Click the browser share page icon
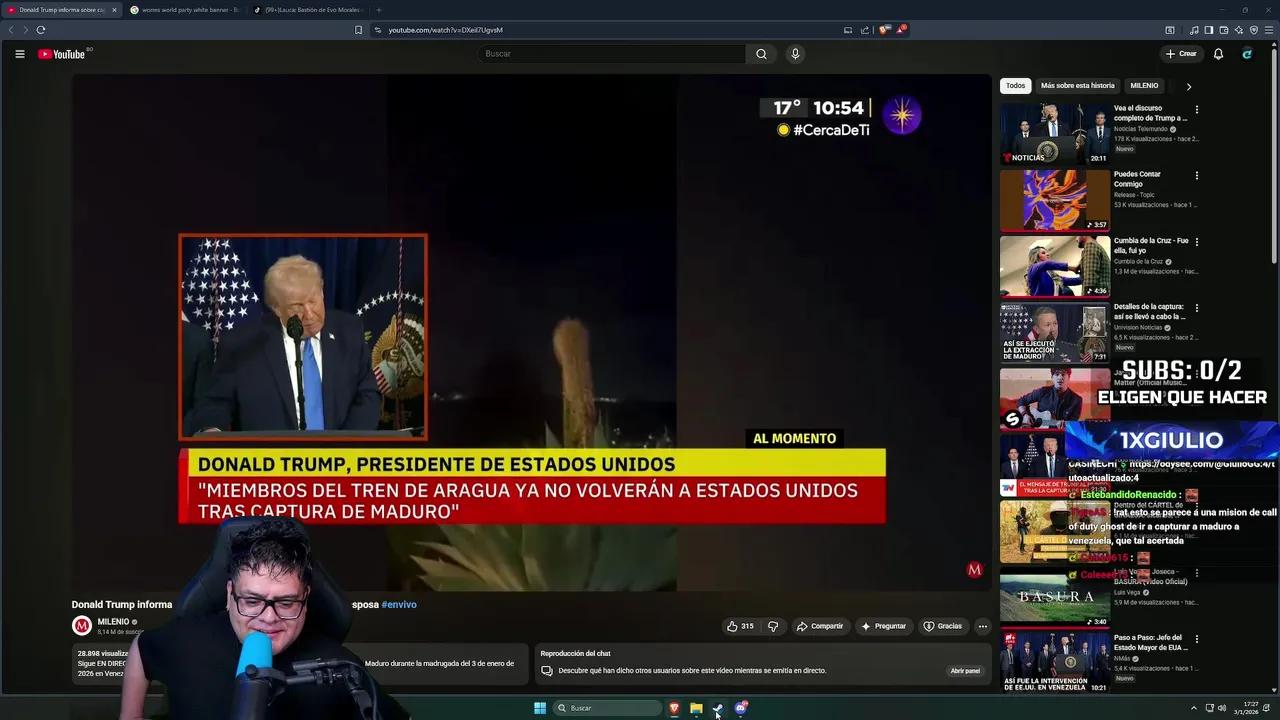This screenshot has width=1280, height=720. click(x=865, y=30)
